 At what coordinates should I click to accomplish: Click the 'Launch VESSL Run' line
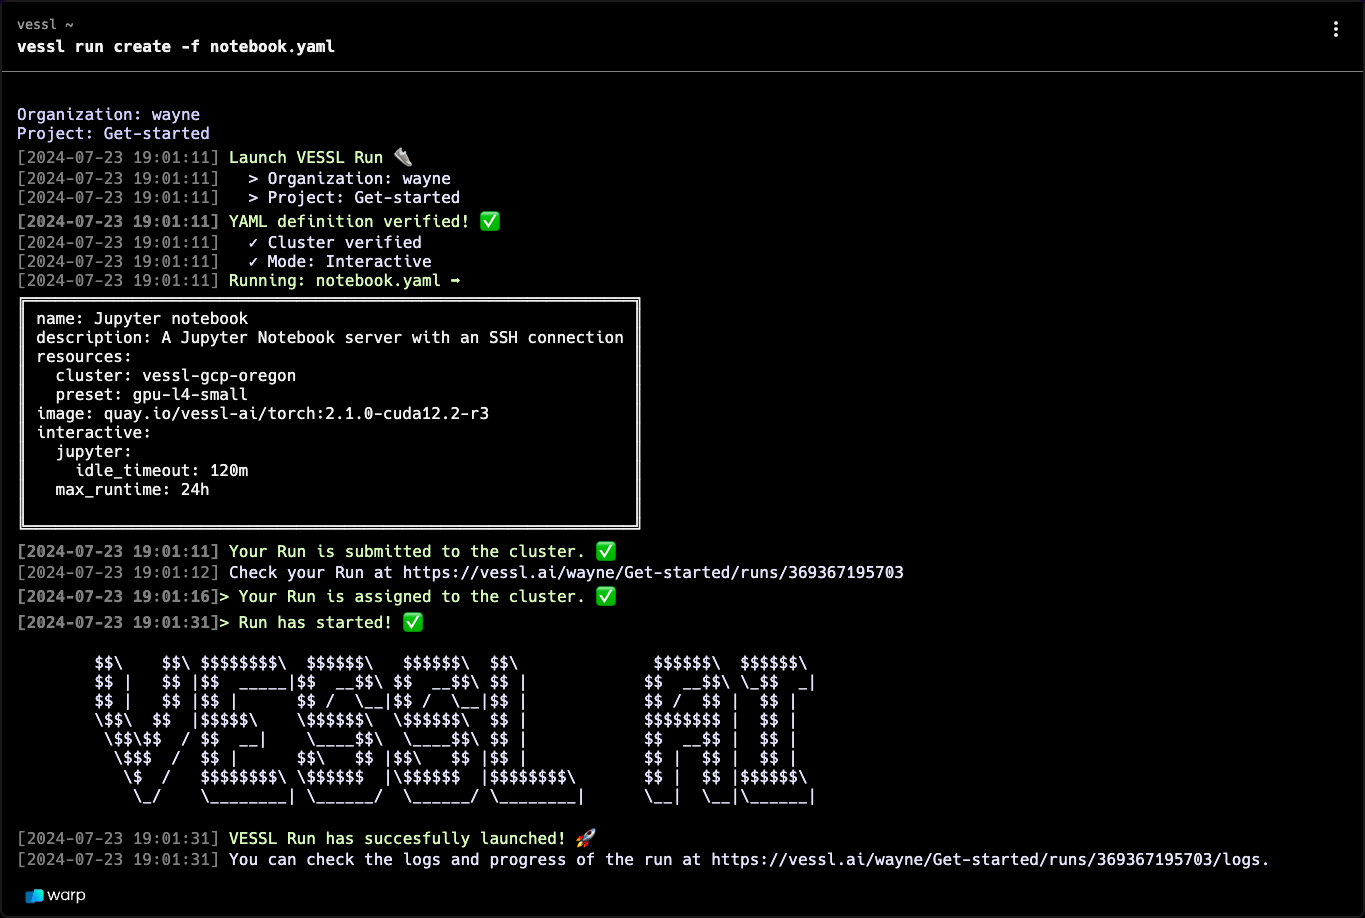point(306,157)
